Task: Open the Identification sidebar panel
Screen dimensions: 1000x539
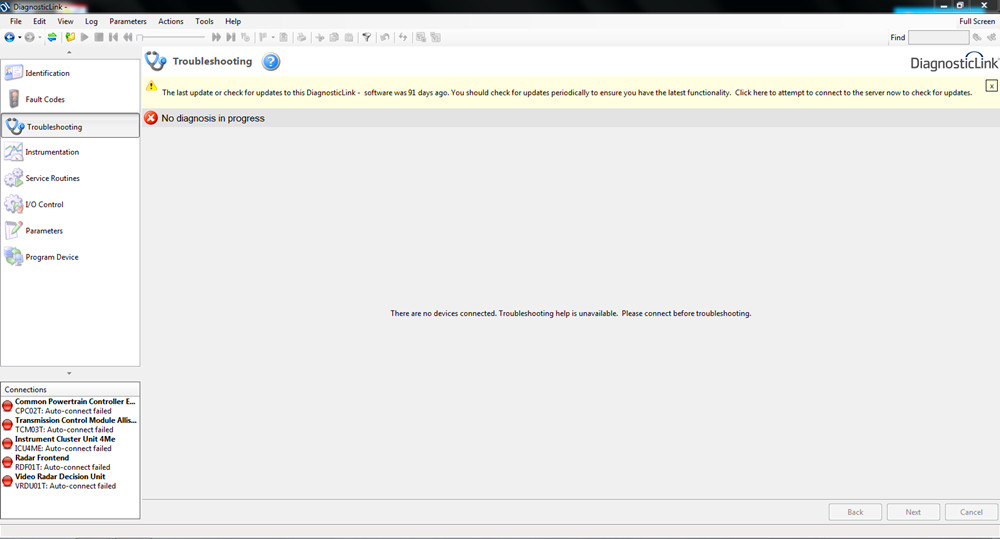Action: [70, 73]
